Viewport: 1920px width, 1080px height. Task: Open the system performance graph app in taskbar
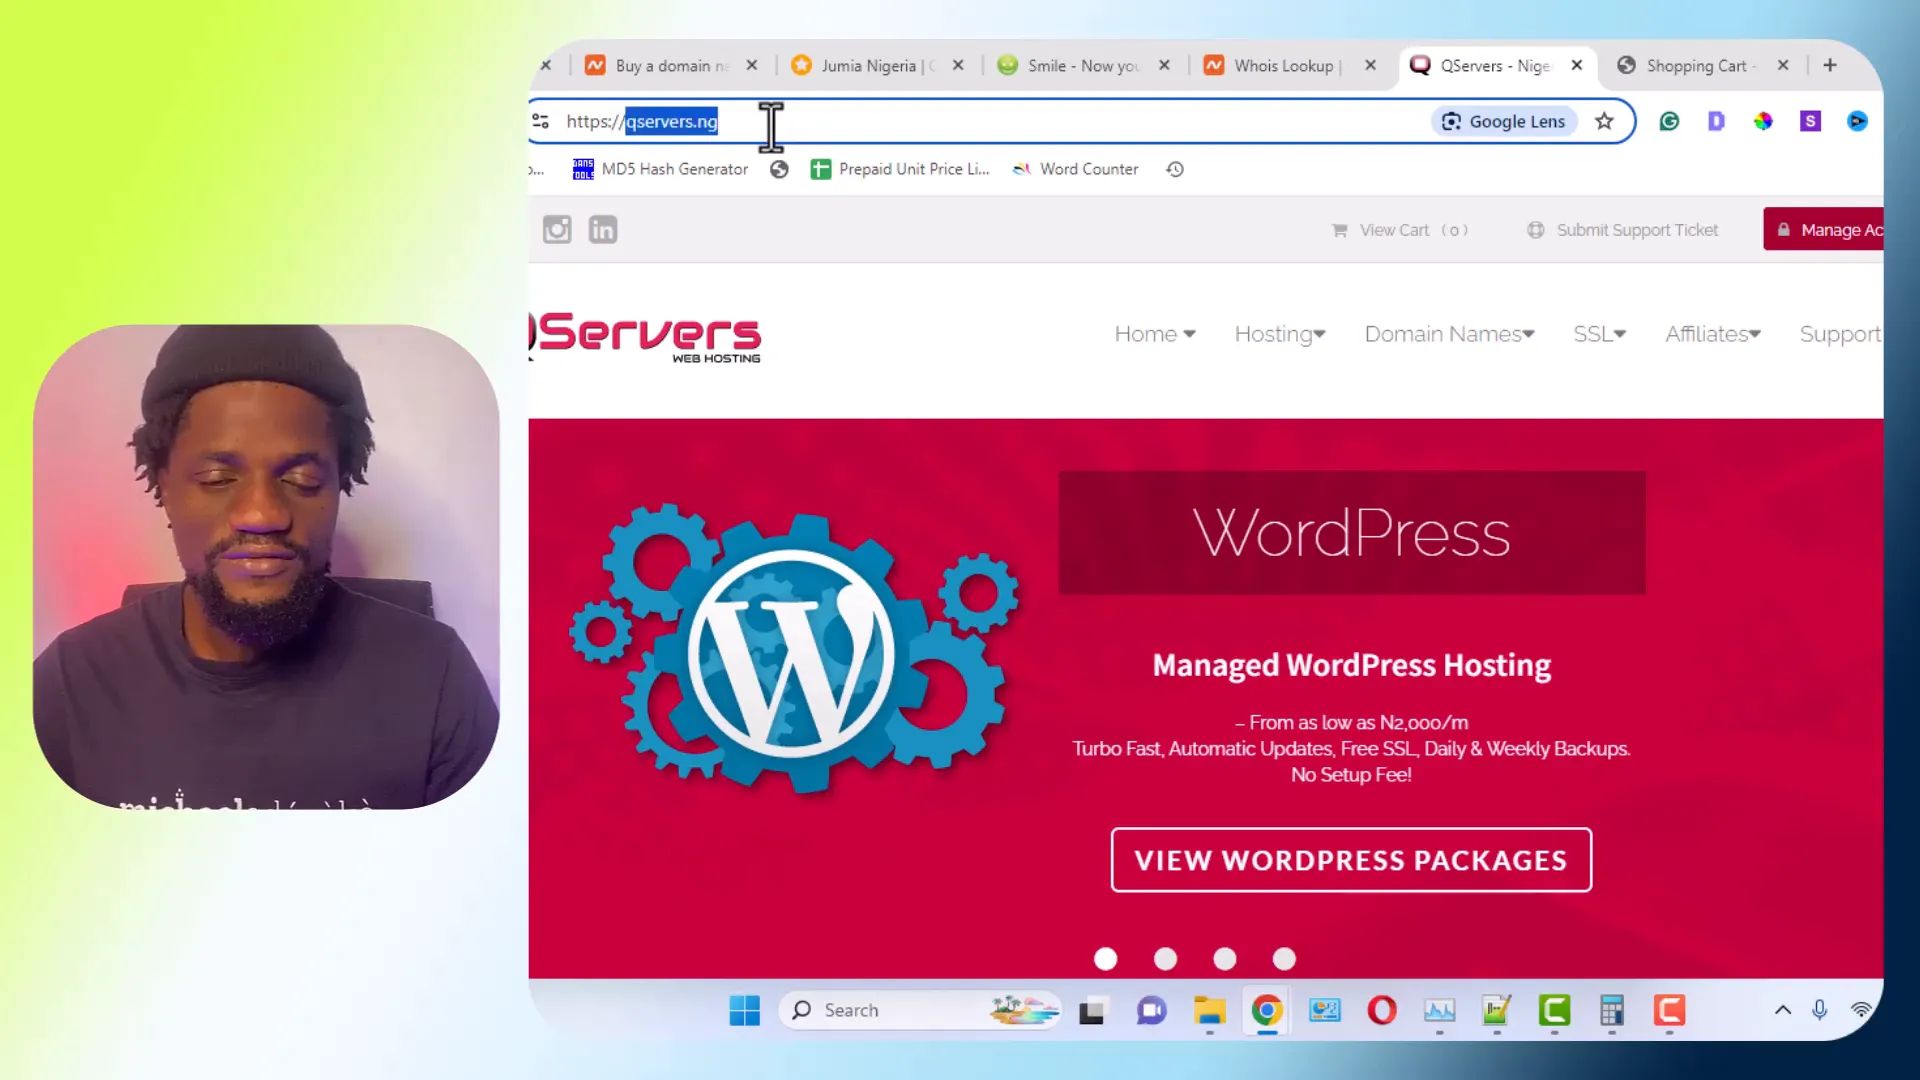point(1440,1011)
